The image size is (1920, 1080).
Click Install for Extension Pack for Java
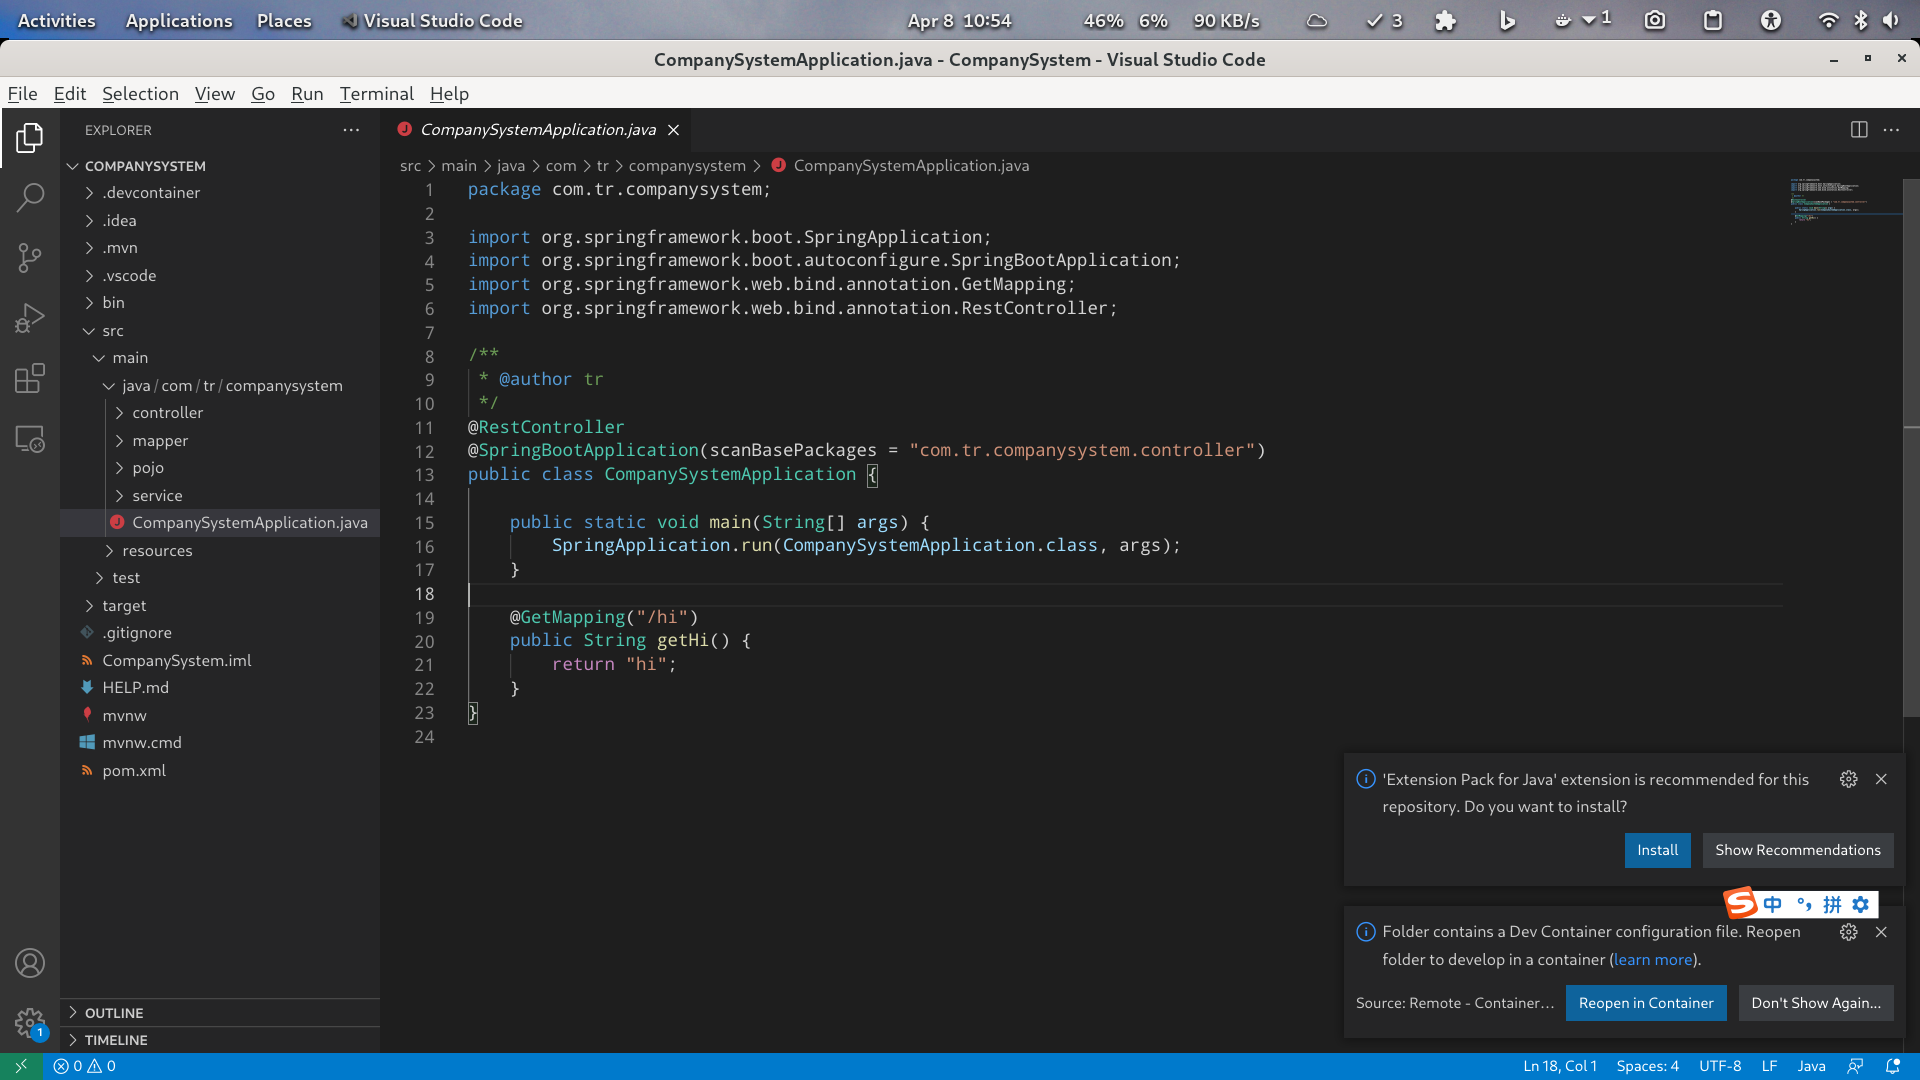pyautogui.click(x=1657, y=850)
